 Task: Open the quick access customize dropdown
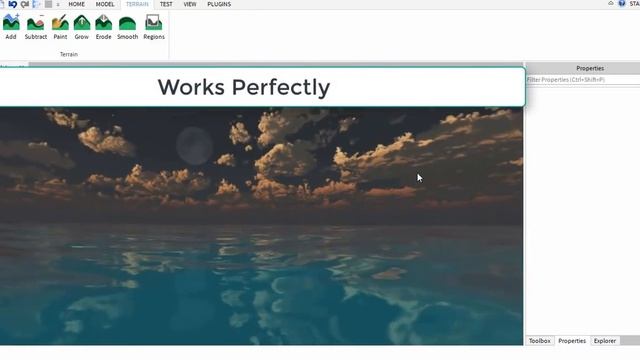click(x=58, y=4)
